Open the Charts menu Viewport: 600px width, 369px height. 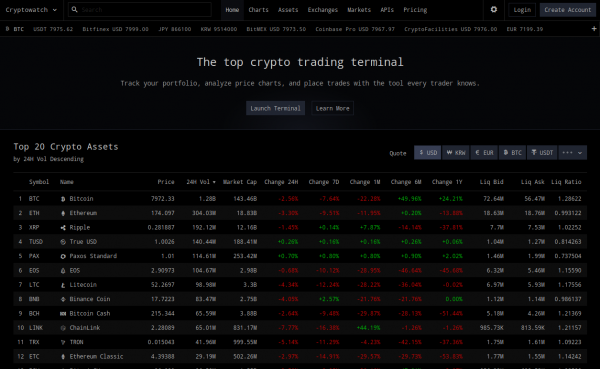point(258,10)
